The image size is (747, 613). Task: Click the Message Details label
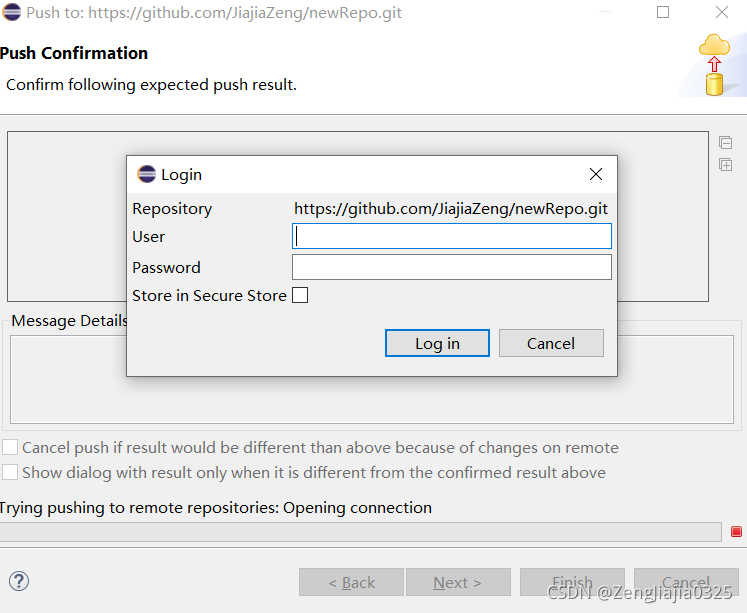click(70, 321)
